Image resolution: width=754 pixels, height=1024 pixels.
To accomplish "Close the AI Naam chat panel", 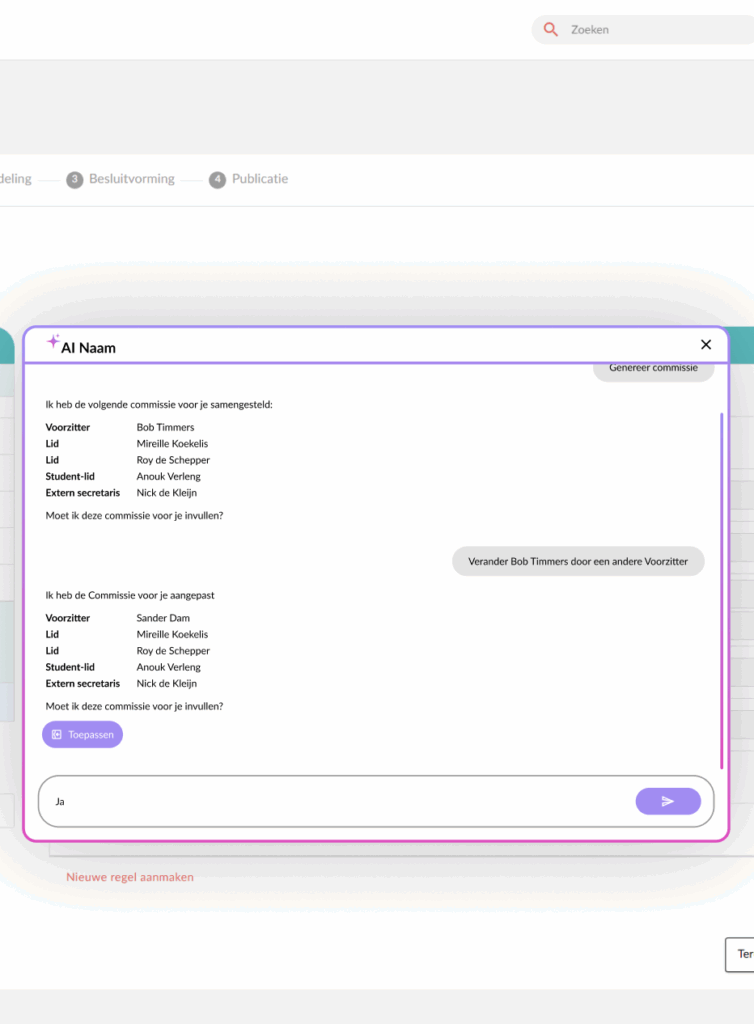I will point(706,344).
